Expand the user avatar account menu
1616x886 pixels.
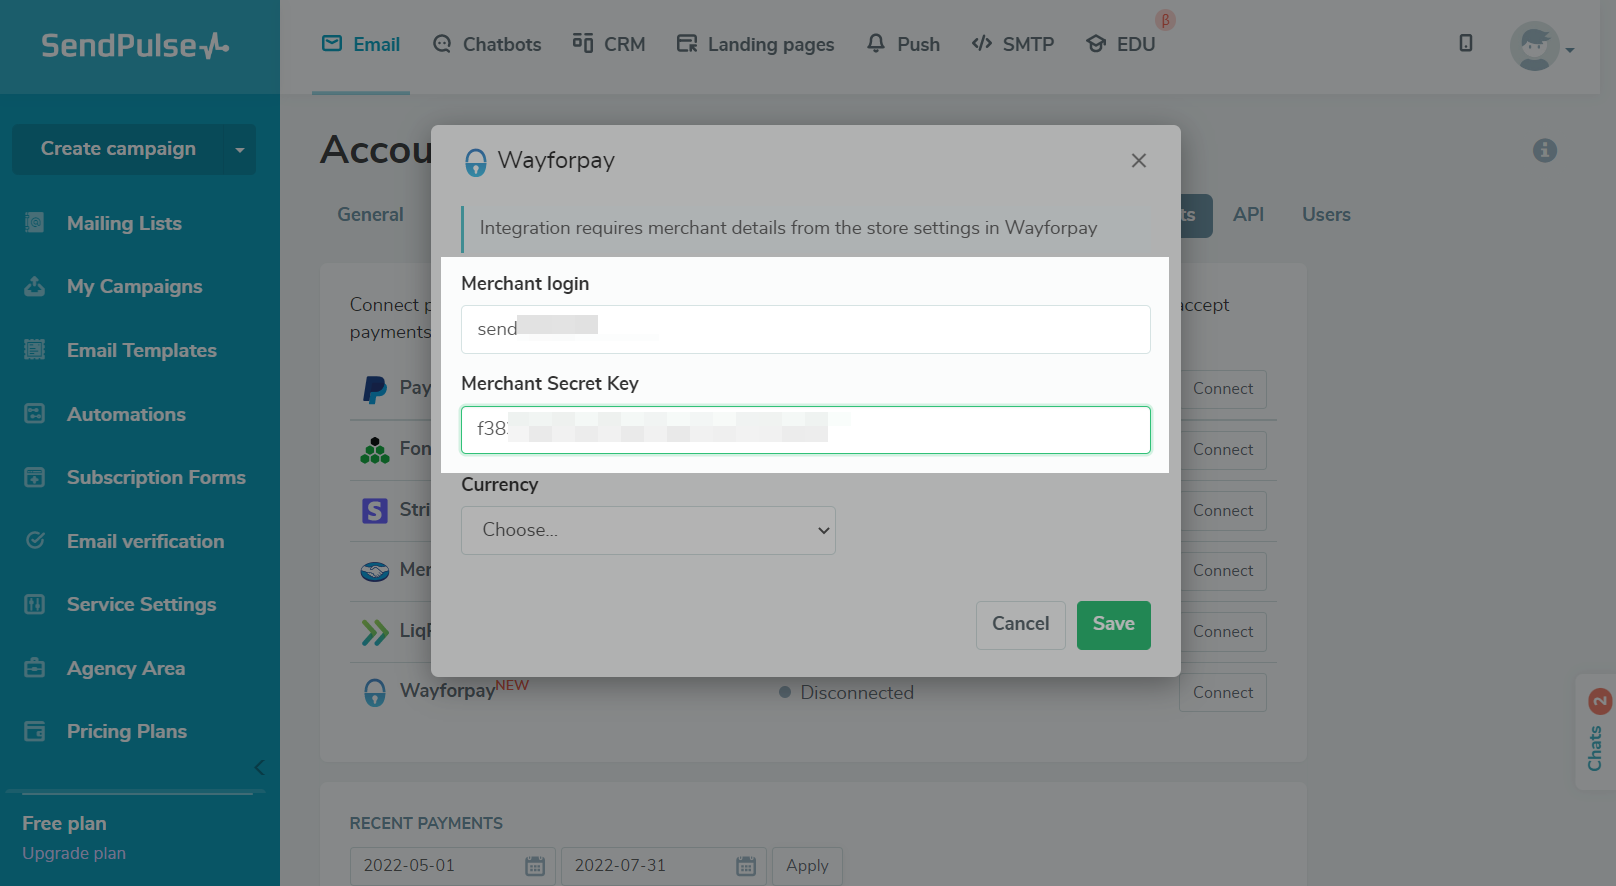tap(1541, 46)
